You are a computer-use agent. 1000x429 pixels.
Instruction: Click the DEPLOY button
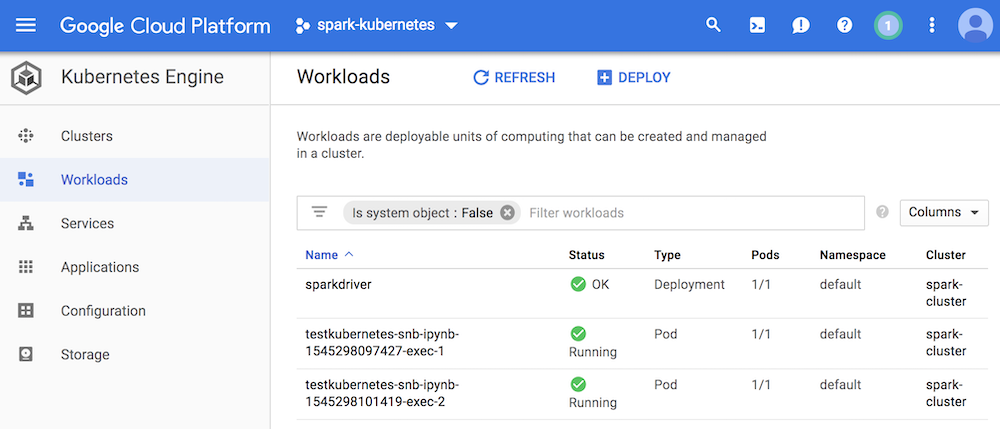(x=633, y=78)
